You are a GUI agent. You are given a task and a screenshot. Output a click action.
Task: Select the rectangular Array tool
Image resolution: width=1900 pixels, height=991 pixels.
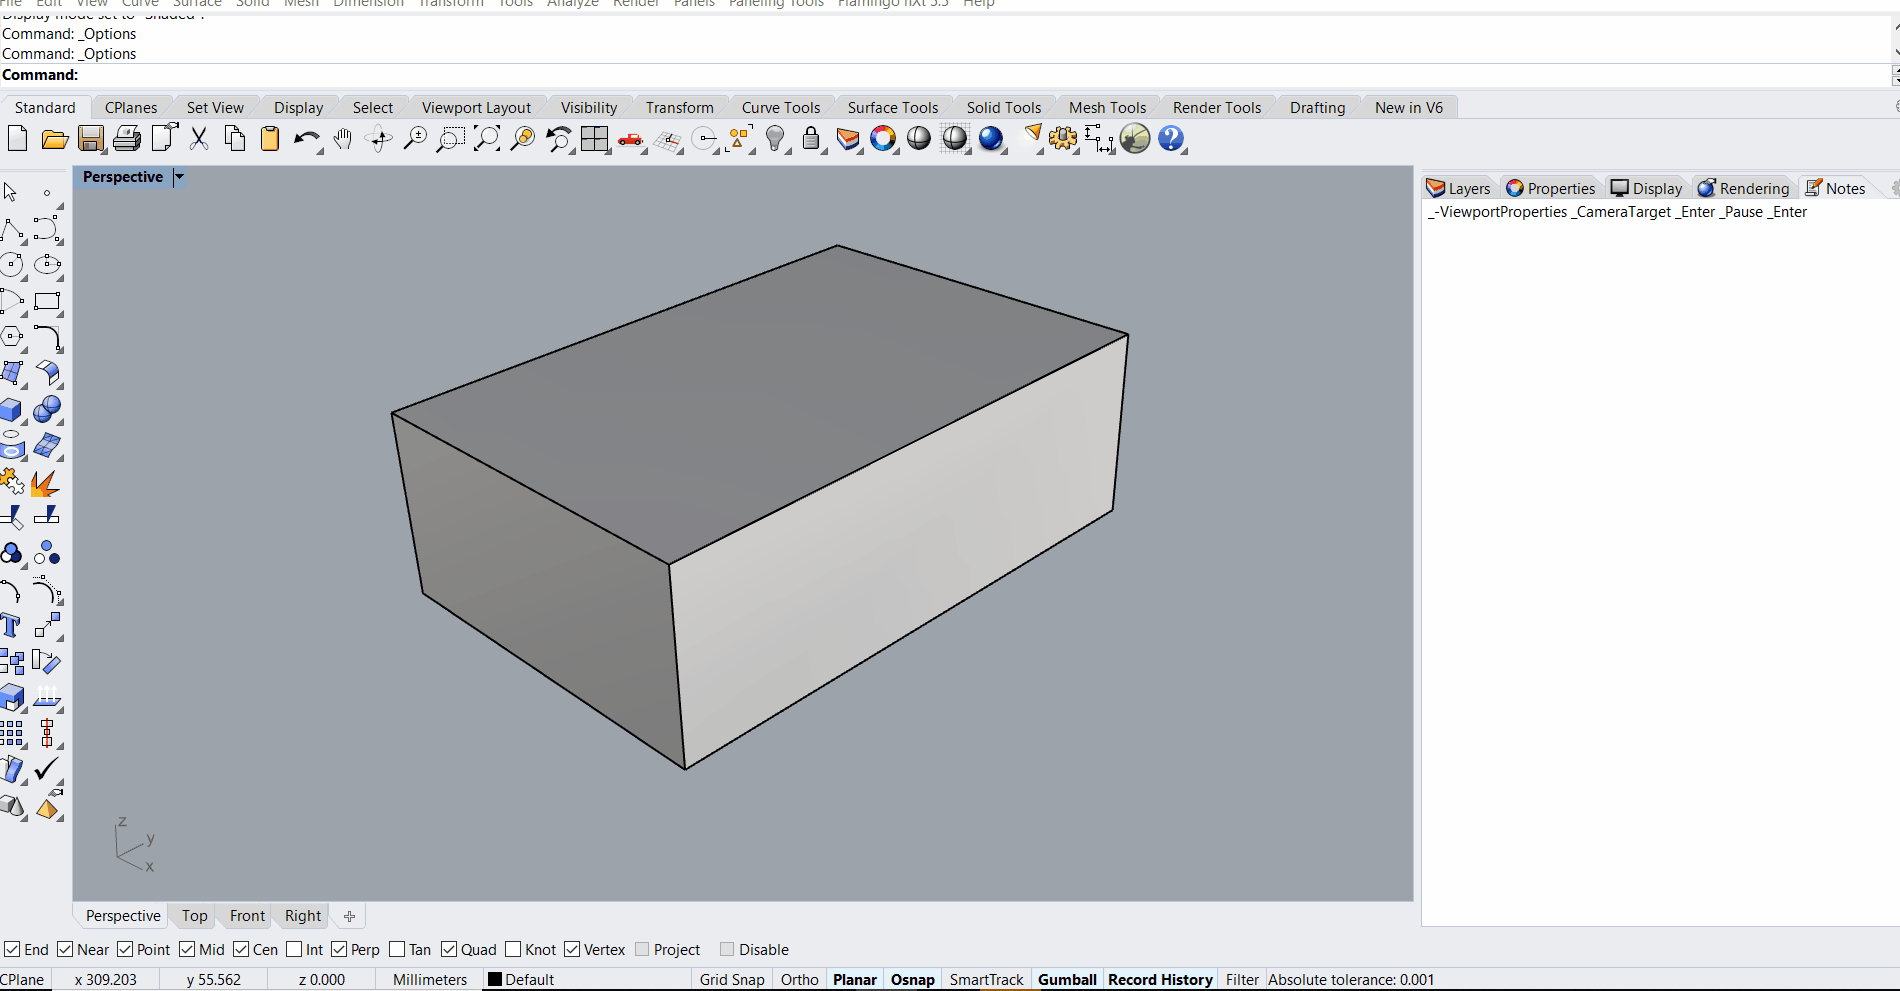pyautogui.click(x=12, y=733)
